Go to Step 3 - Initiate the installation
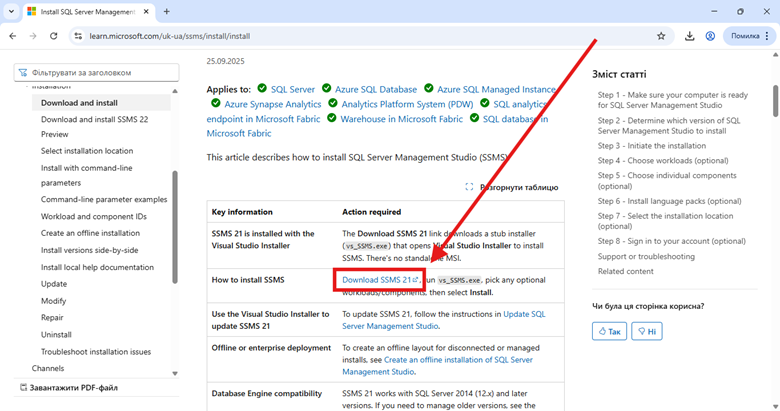This screenshot has width=780, height=411. 652,146
